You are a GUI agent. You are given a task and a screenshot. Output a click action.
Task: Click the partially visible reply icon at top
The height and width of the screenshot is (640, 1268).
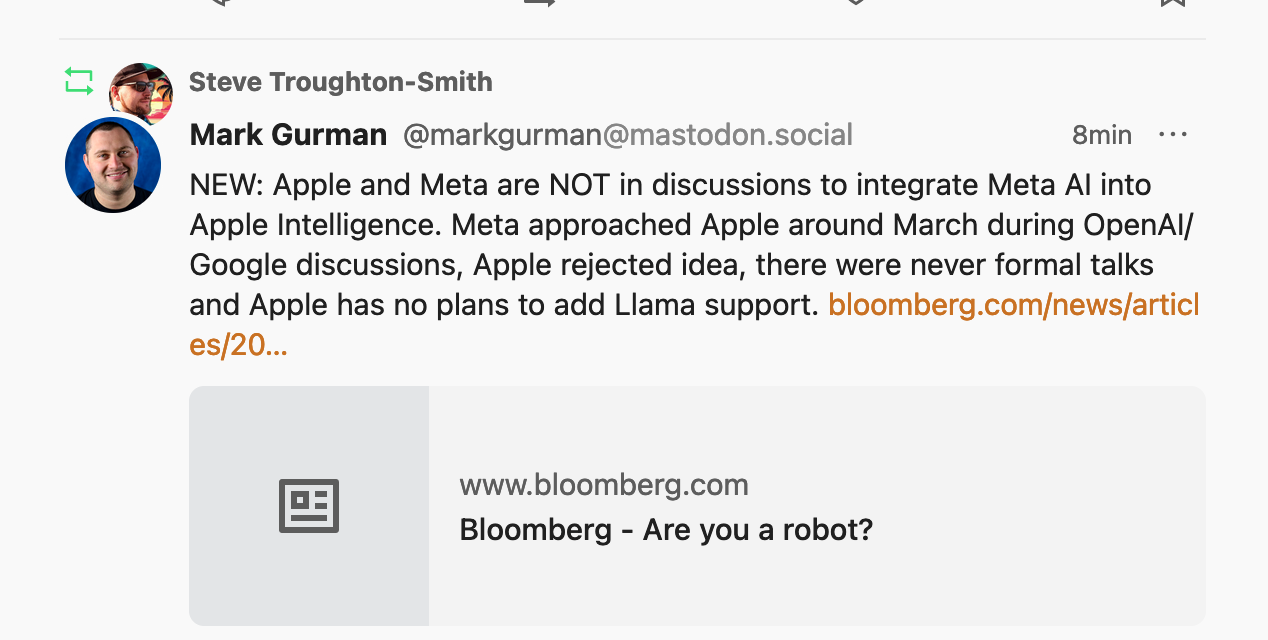tap(222, 3)
